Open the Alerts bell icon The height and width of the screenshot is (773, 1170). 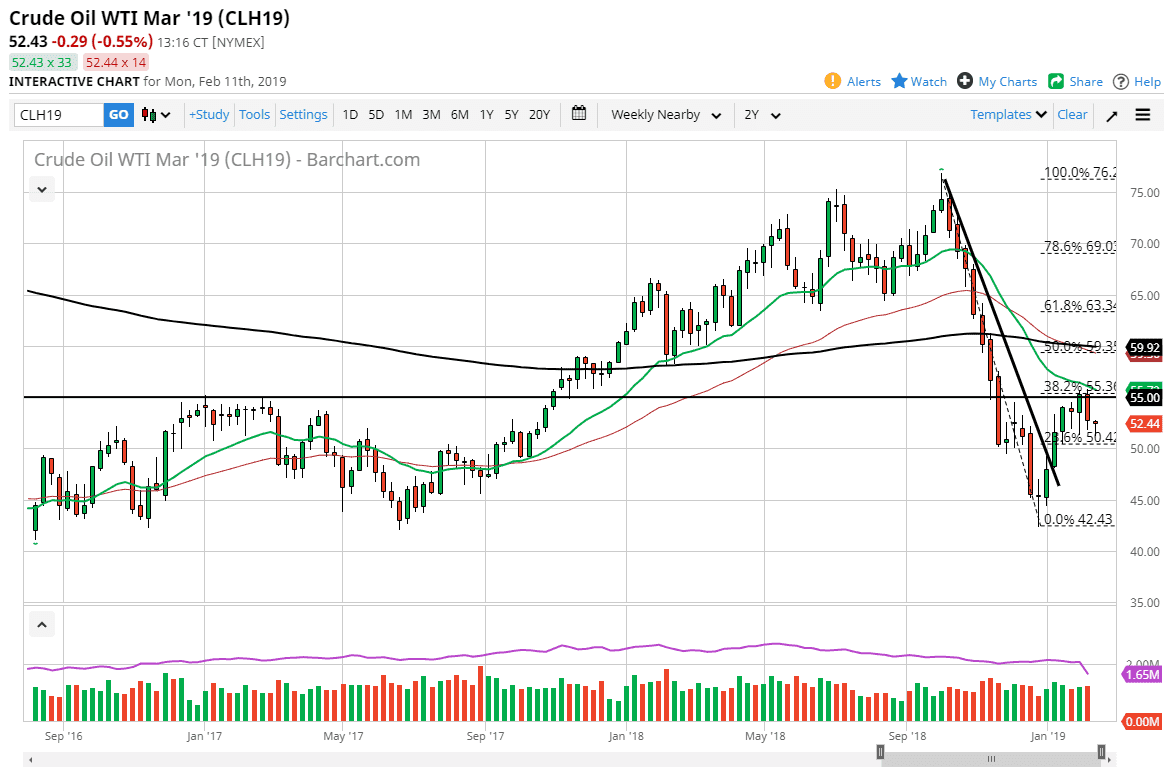(832, 82)
